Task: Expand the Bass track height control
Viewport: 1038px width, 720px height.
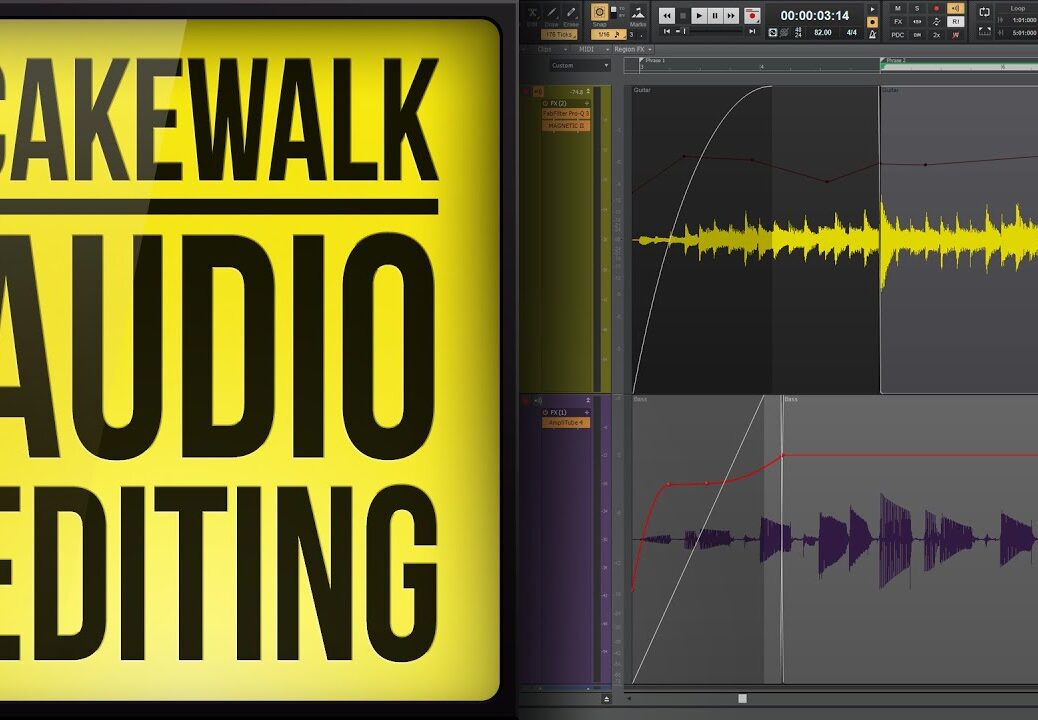Action: (x=588, y=400)
